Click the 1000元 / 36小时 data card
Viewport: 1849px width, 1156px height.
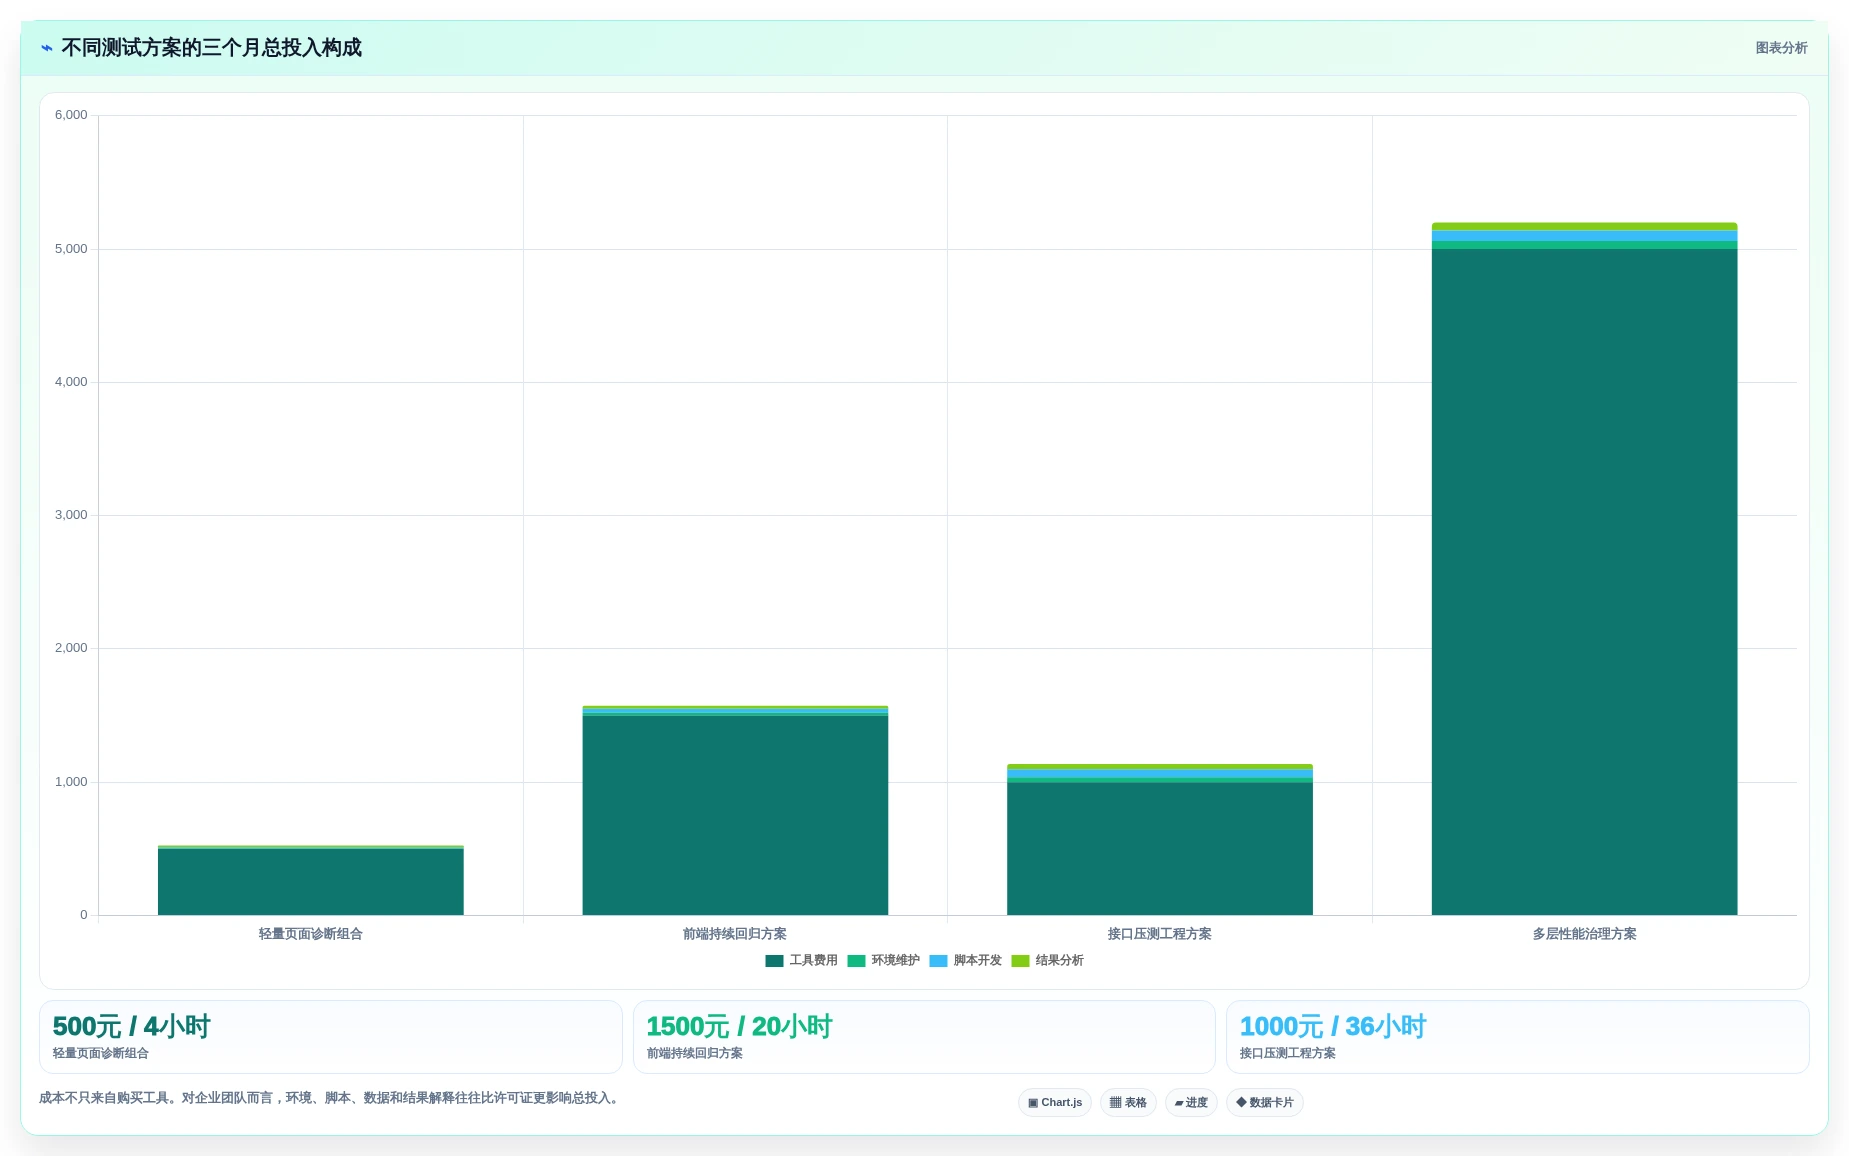point(1518,1037)
